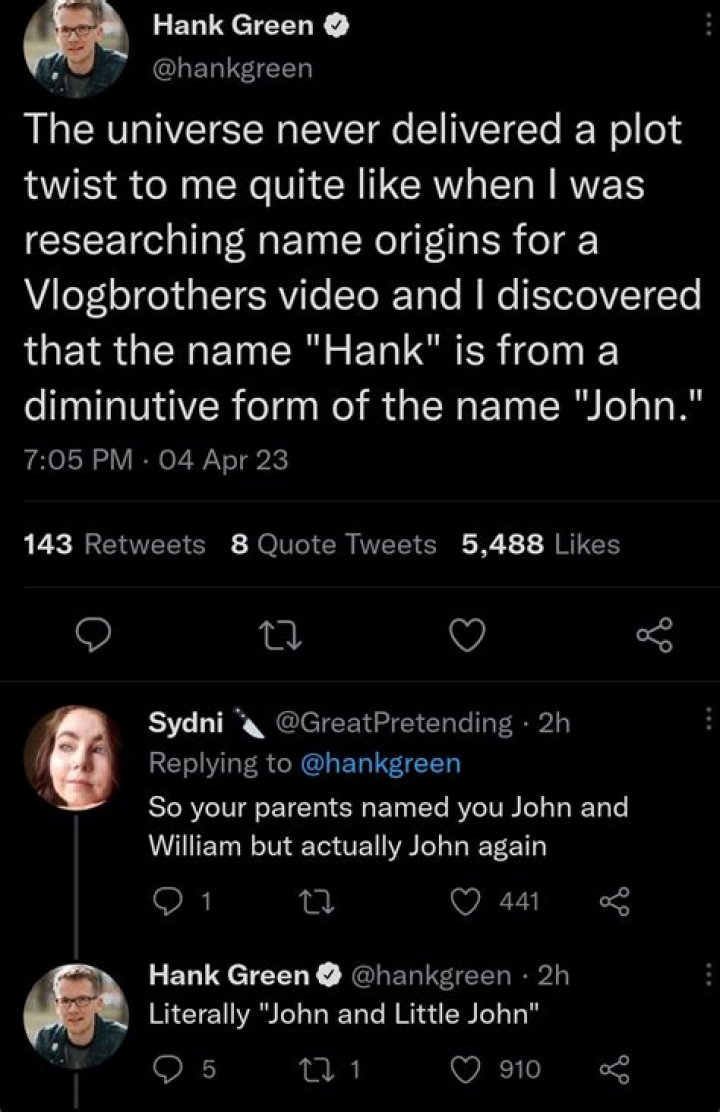View the 143 Retweets list
Screen dimensions: 720x1112
[x=114, y=544]
